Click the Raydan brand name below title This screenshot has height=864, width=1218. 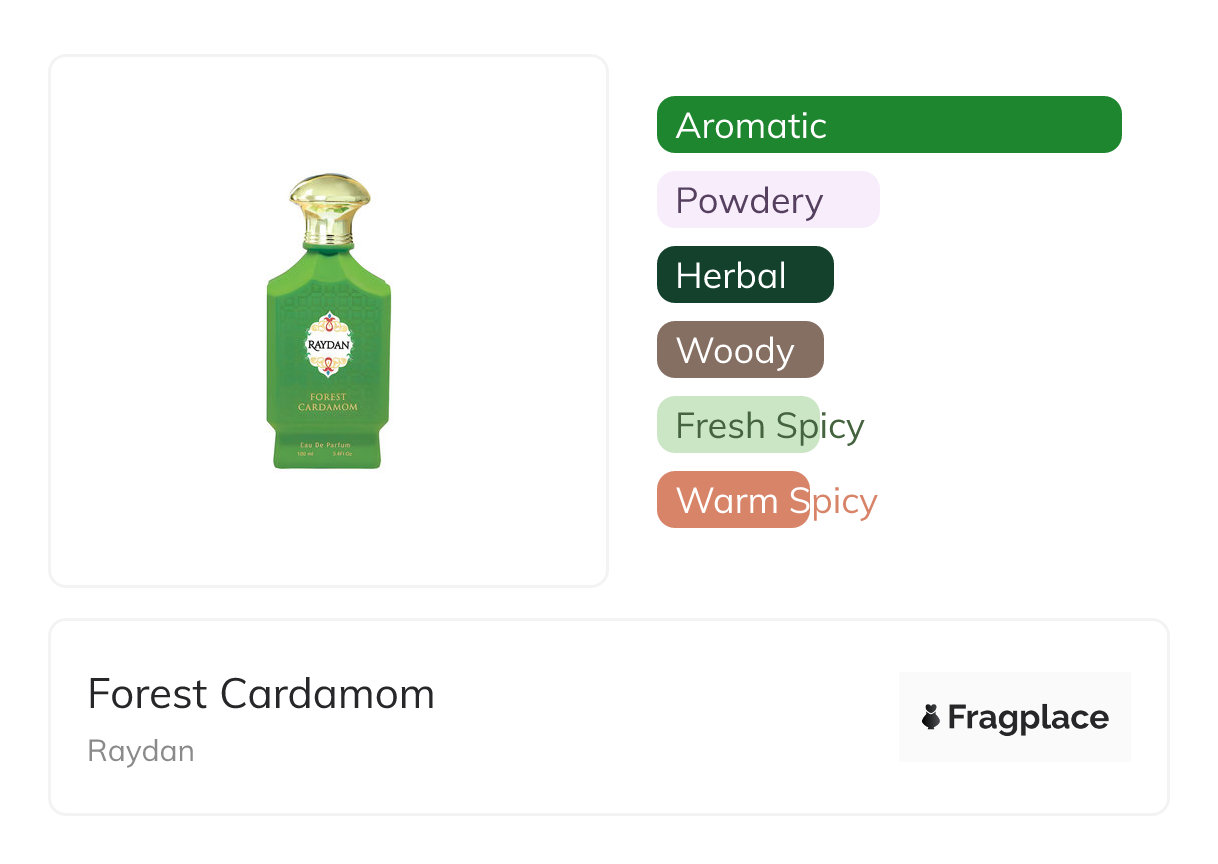[141, 751]
